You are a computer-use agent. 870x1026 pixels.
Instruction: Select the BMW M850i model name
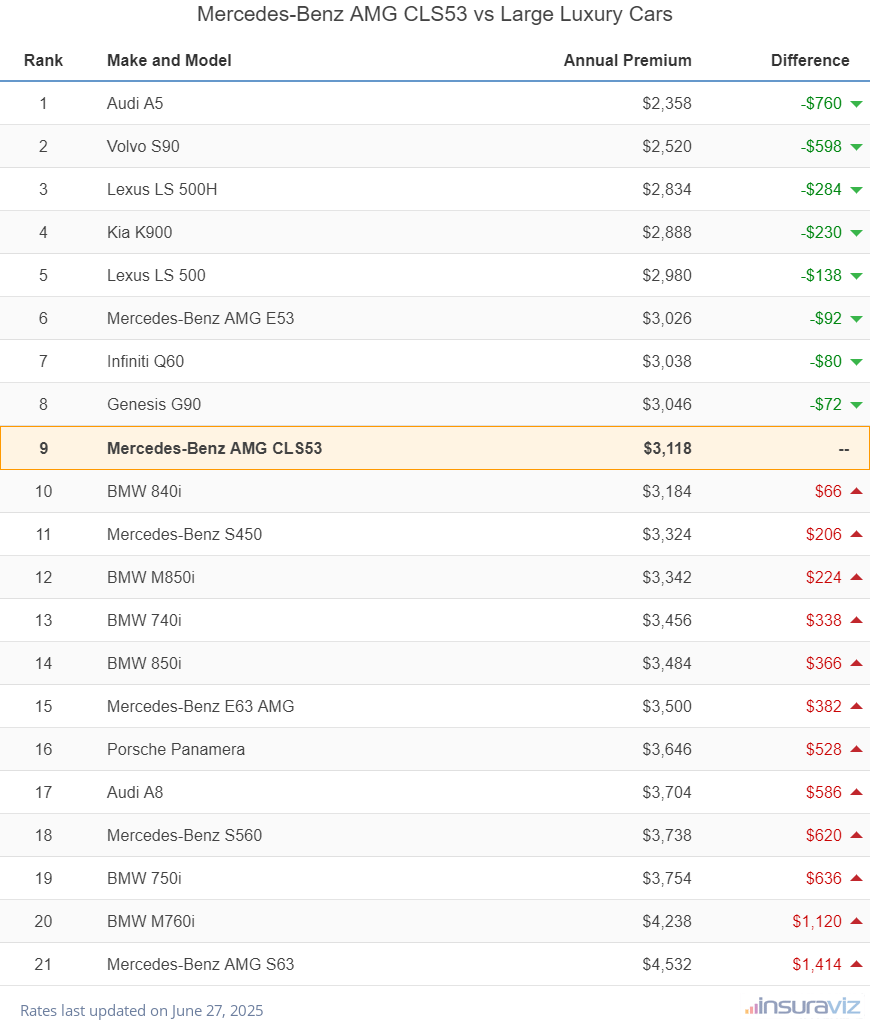coord(150,577)
